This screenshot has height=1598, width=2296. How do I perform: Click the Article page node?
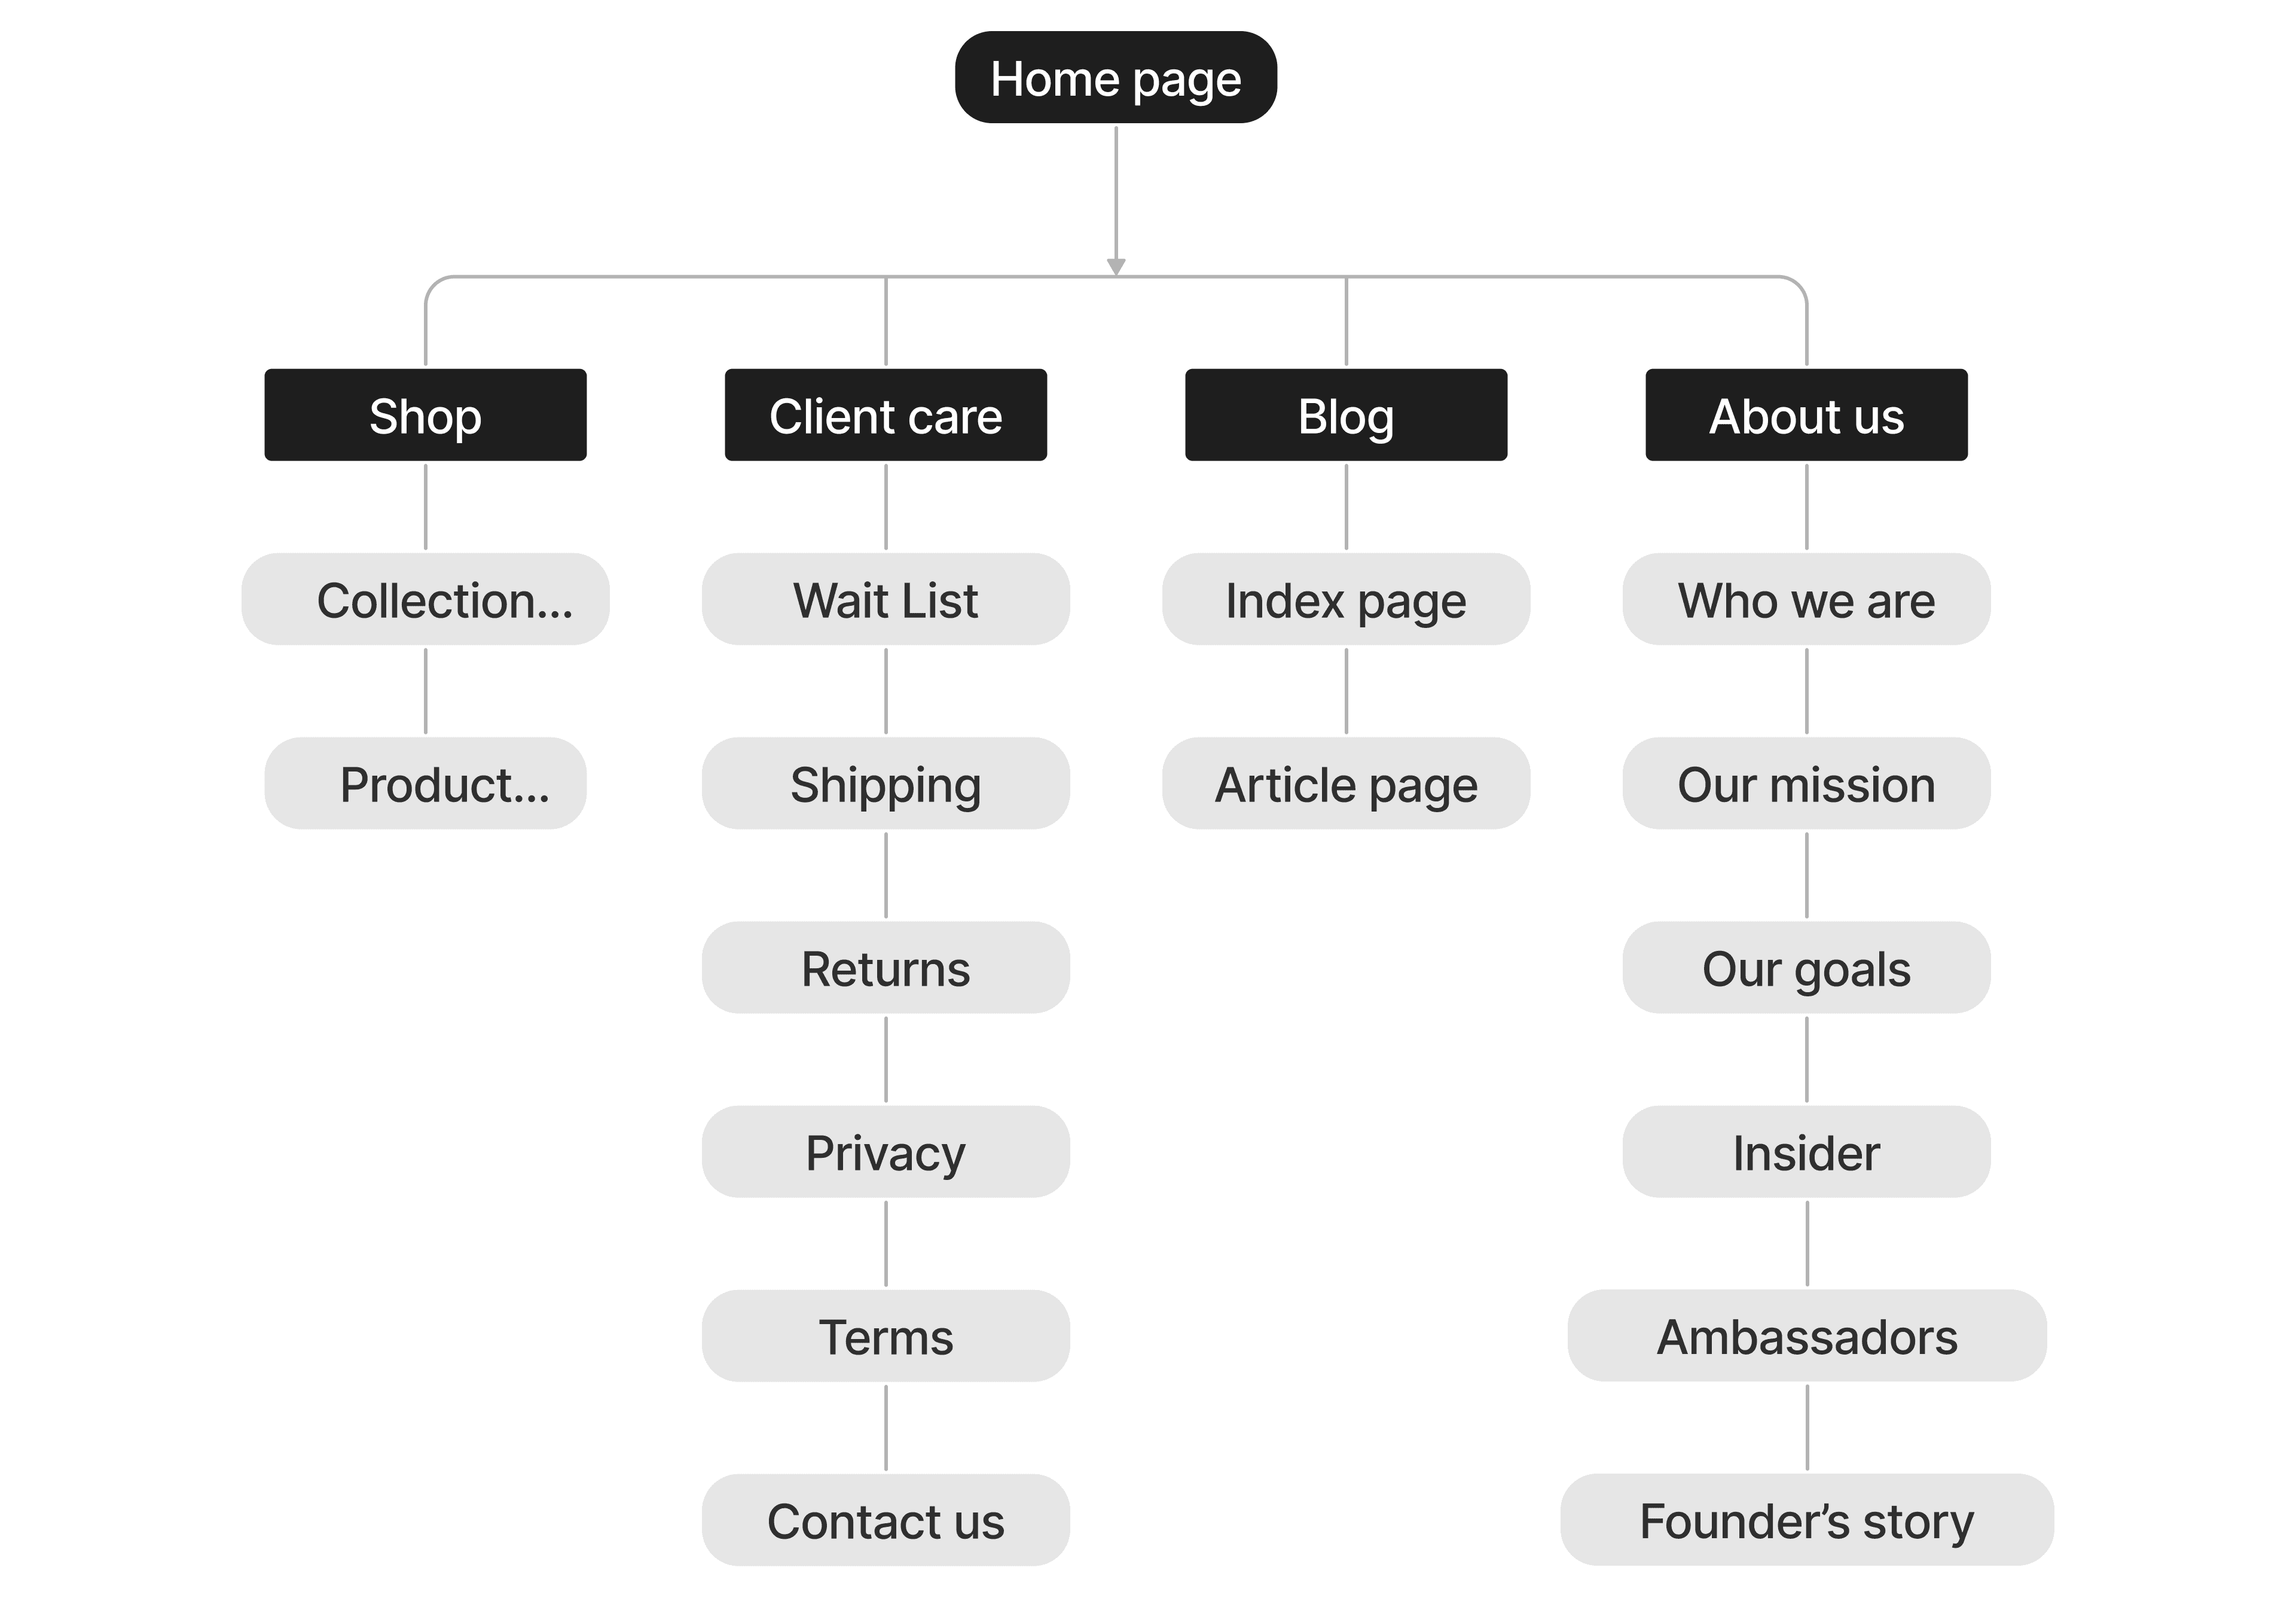tap(1346, 783)
